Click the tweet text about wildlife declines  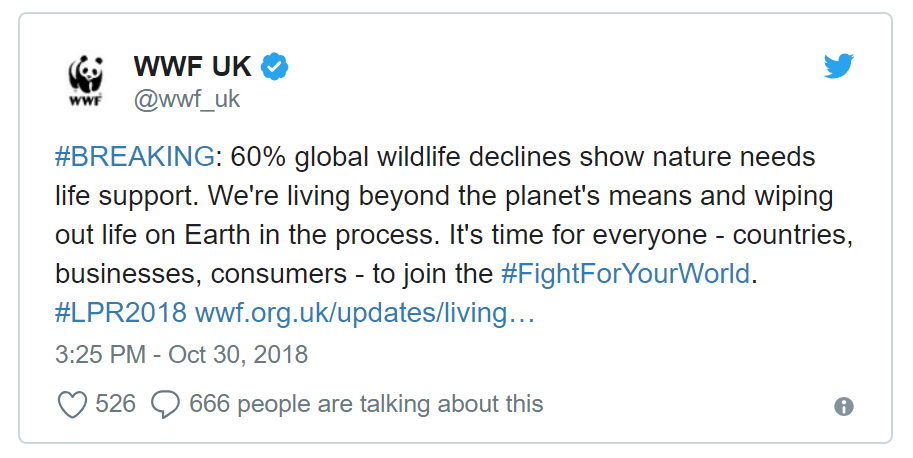[x=454, y=235]
